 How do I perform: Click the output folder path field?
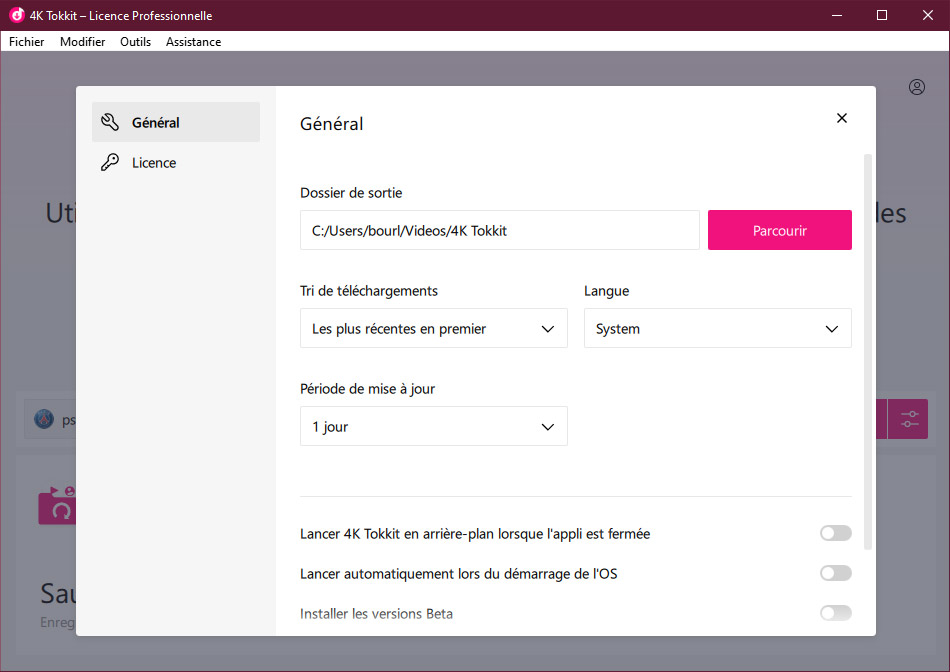[x=500, y=230]
